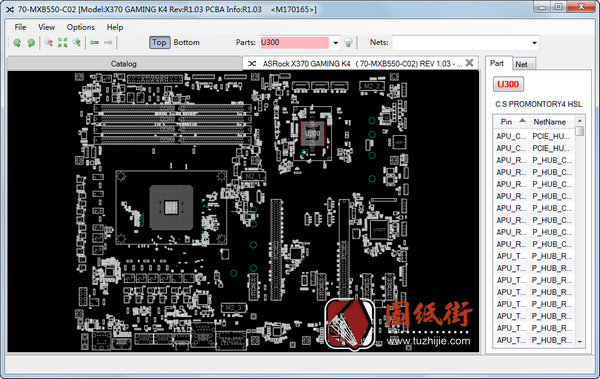Select the first P_HUB_R... pin row
The width and height of the screenshot is (600, 379).
534,256
